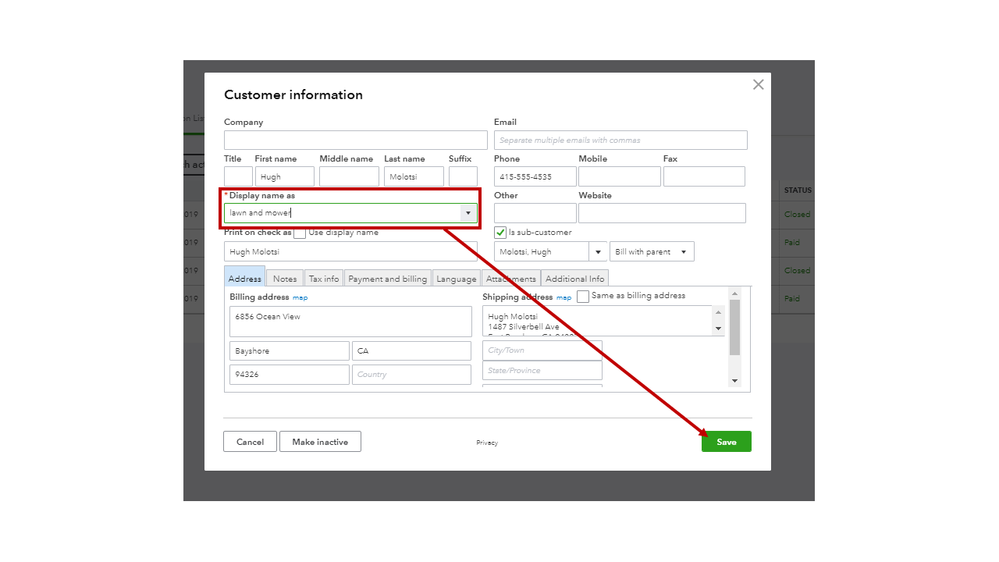This screenshot has width=999, height=562.
Task: Click address panel scrollbar up arrow
Action: [735, 294]
